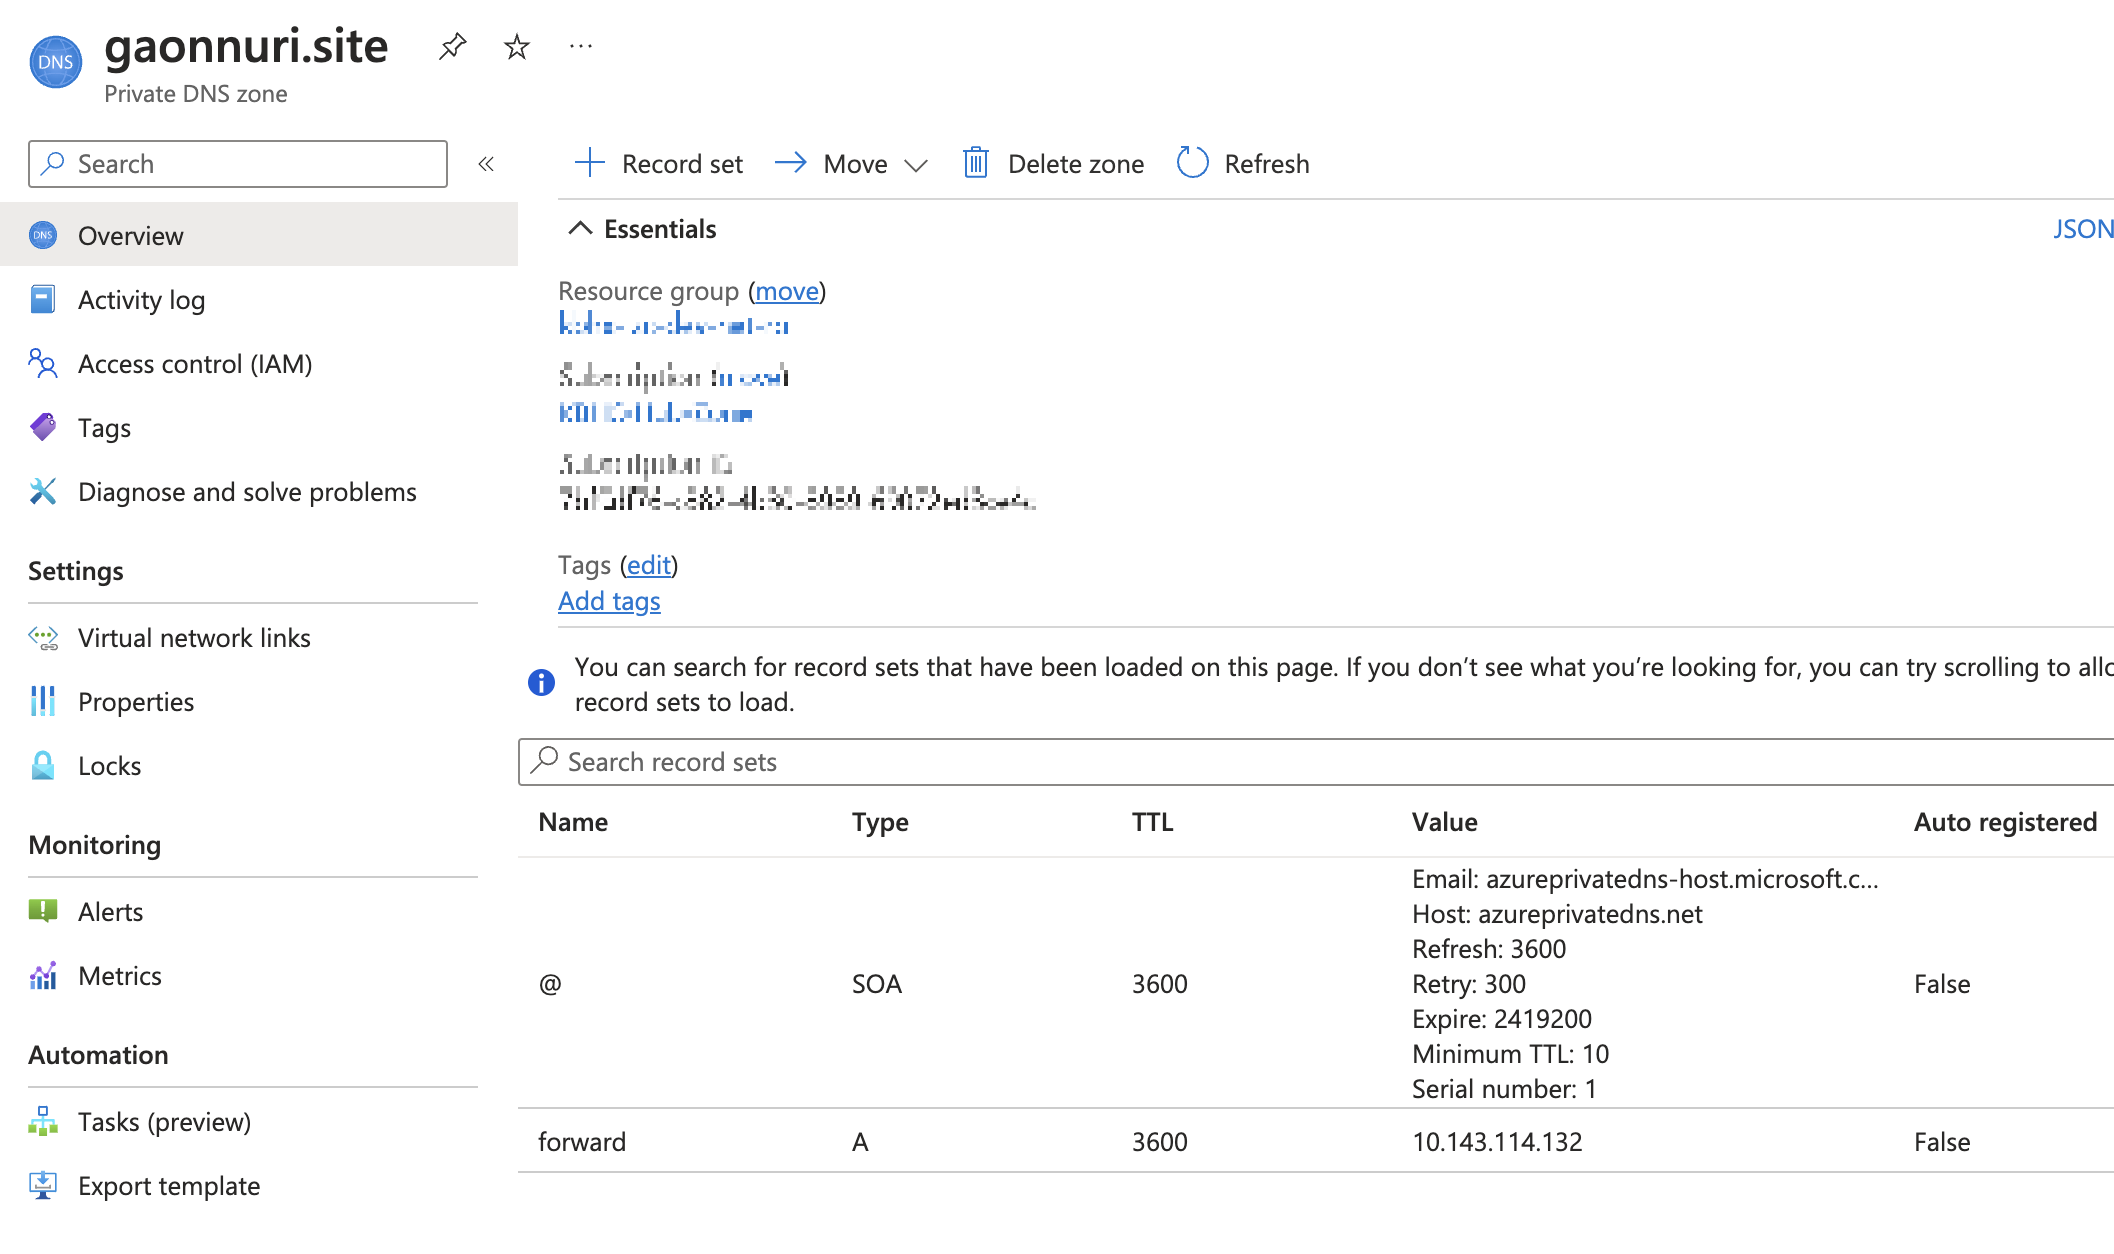Focus the sidebar Search field
This screenshot has height=1254, width=2114.
click(x=238, y=164)
